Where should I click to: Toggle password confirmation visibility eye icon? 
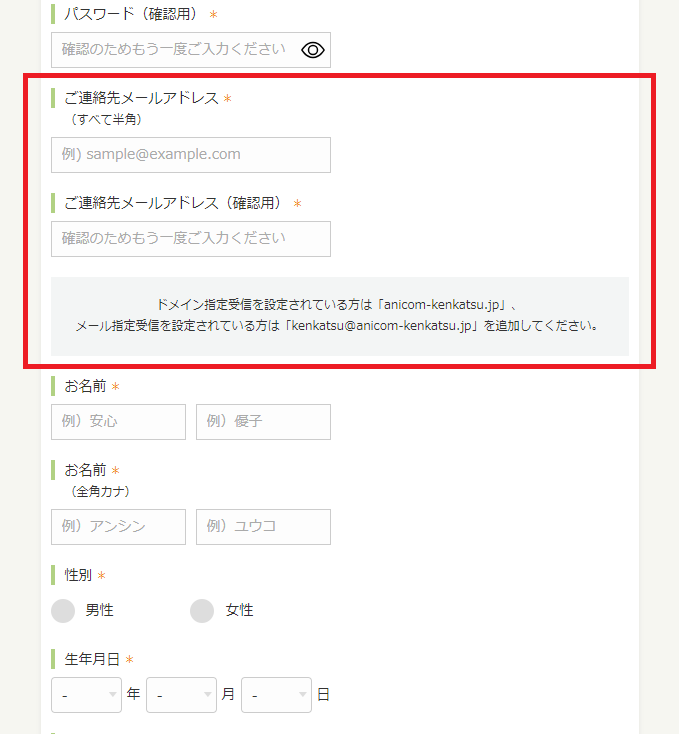(313, 50)
